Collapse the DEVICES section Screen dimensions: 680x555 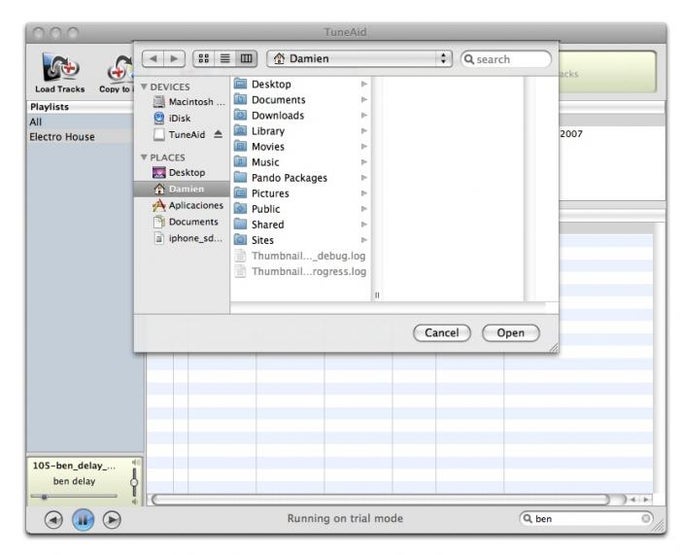(x=144, y=87)
